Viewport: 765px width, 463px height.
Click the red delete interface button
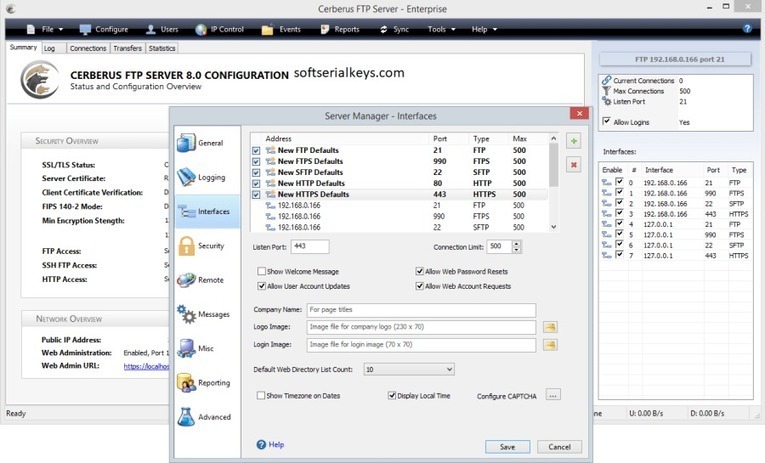pyautogui.click(x=574, y=164)
